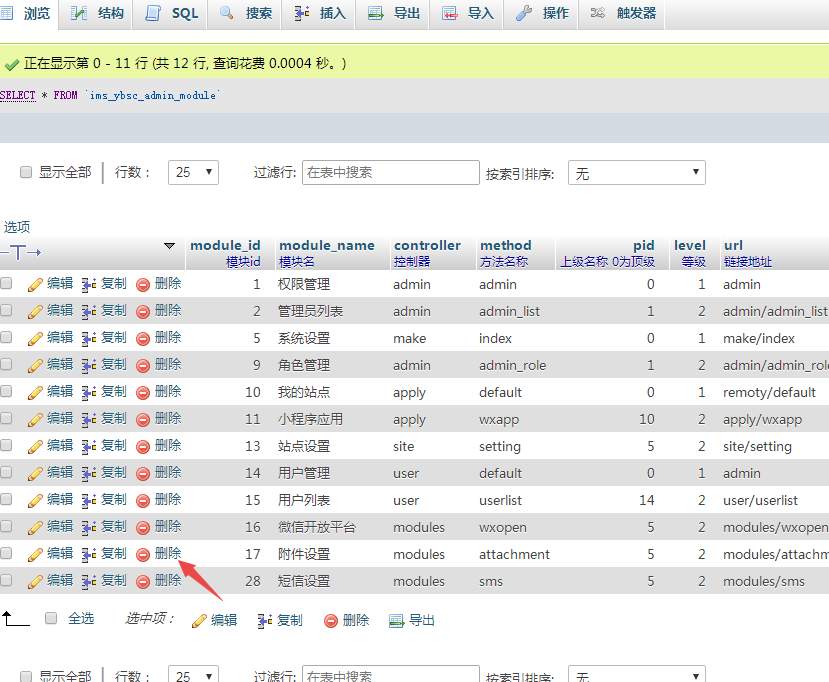Click red delete icon in row 小程序应用
This screenshot has width=829, height=682.
143,420
